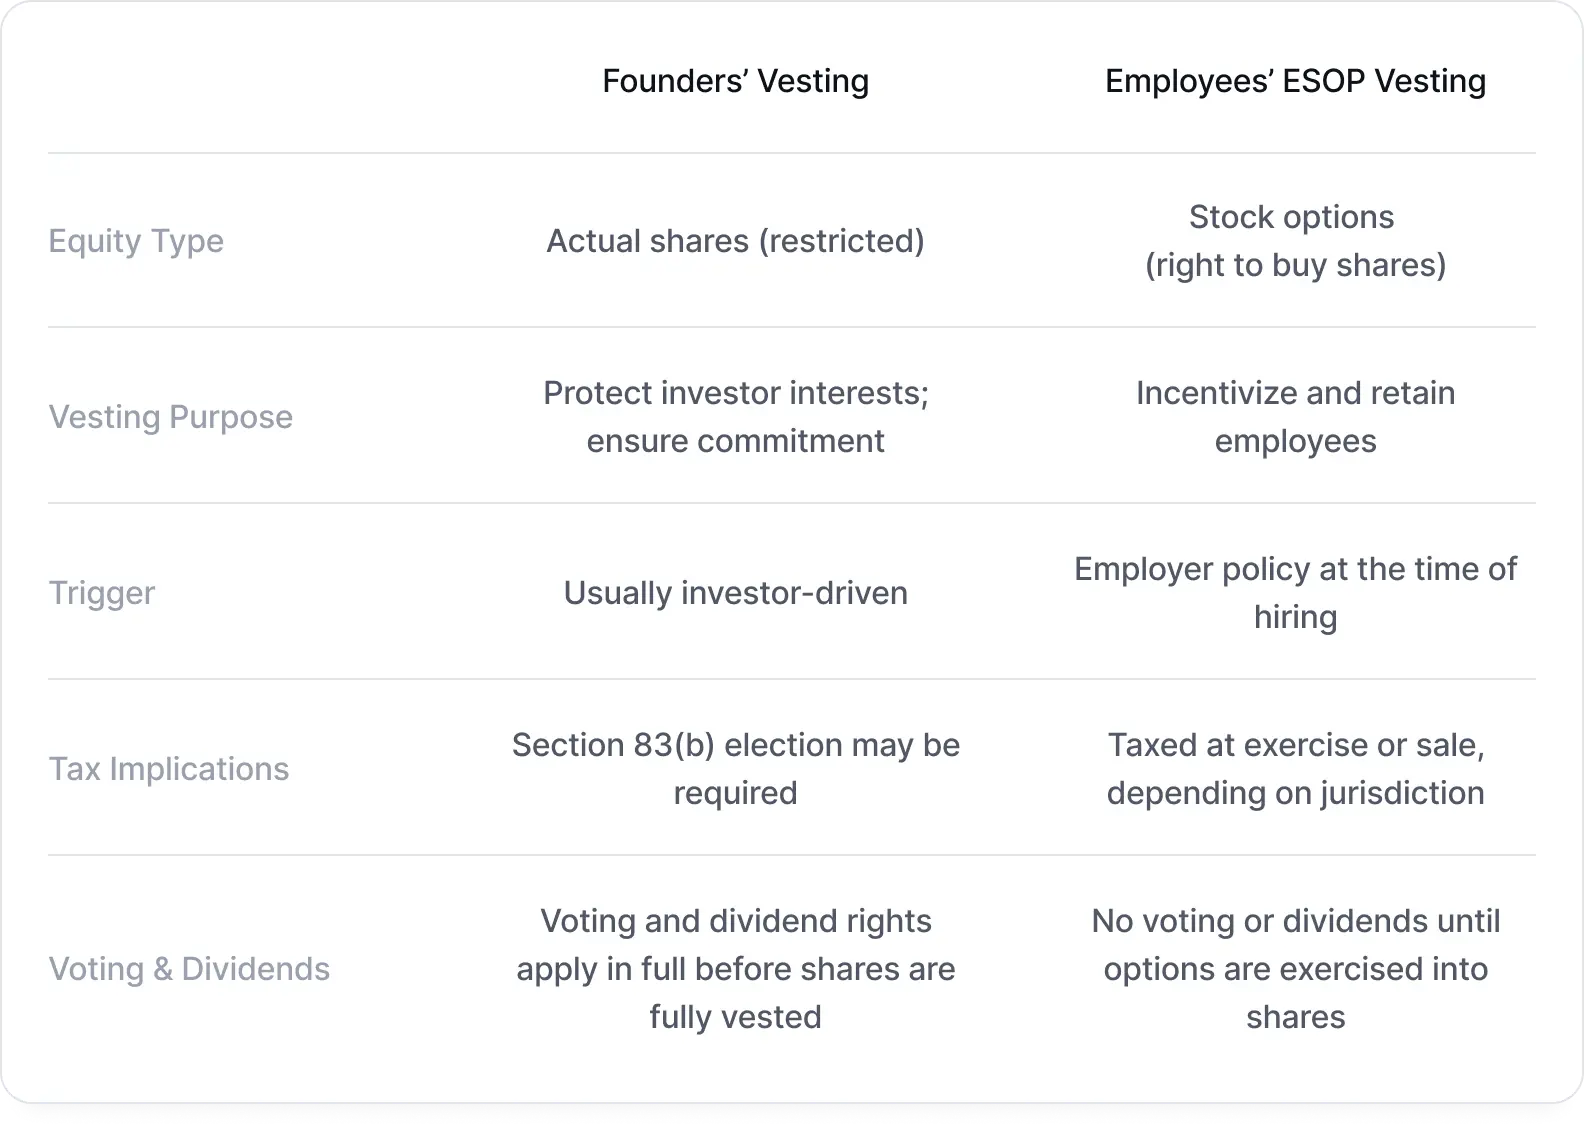
Task: Click the text 'fully vested' in Founders column
Action: coord(735,1017)
